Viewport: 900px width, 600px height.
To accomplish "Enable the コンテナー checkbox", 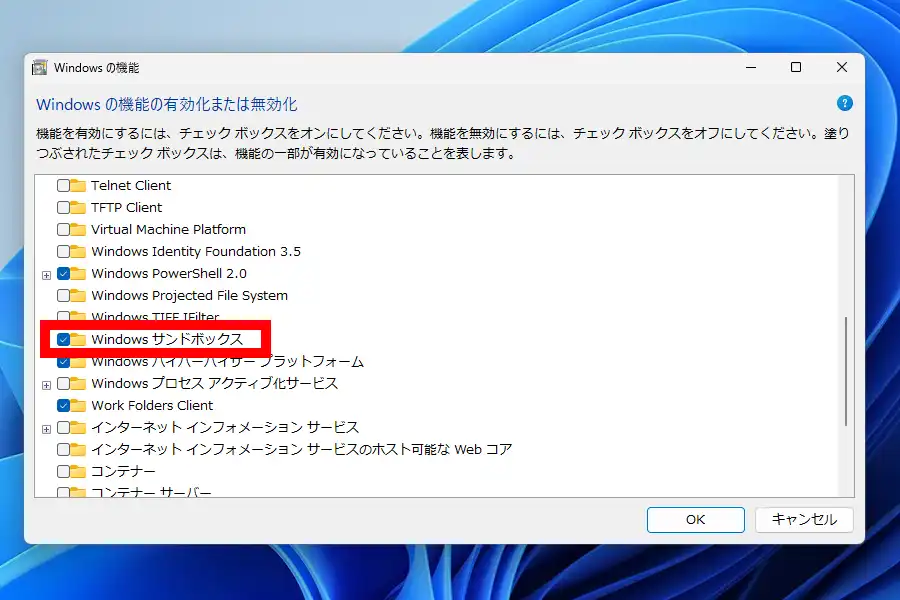I will click(63, 471).
